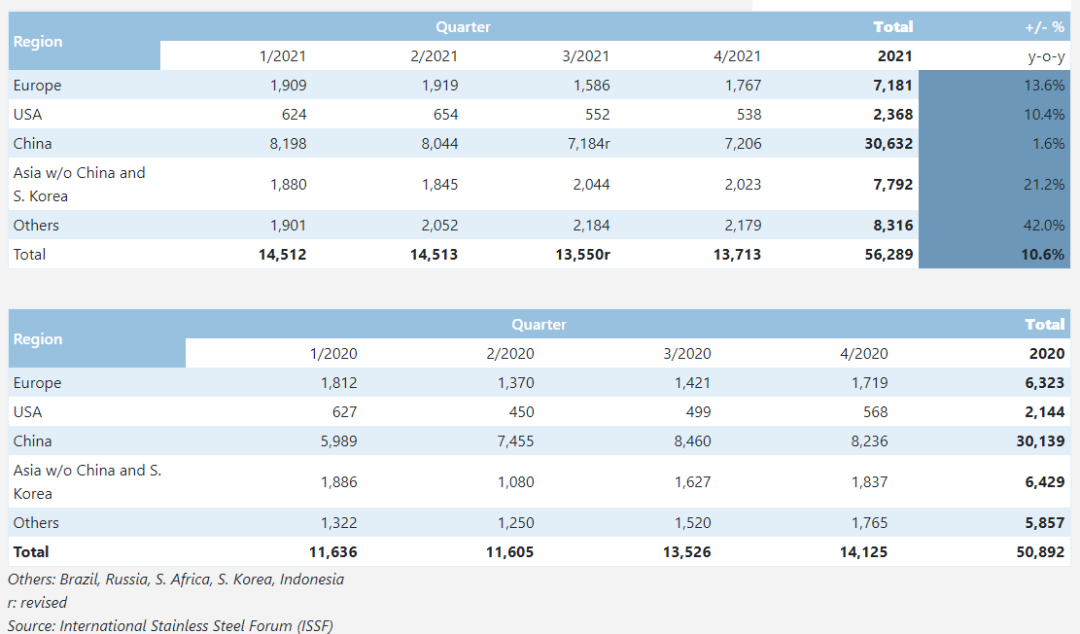
Task: Select the total y-o-y value 10.6%
Action: click(1043, 254)
